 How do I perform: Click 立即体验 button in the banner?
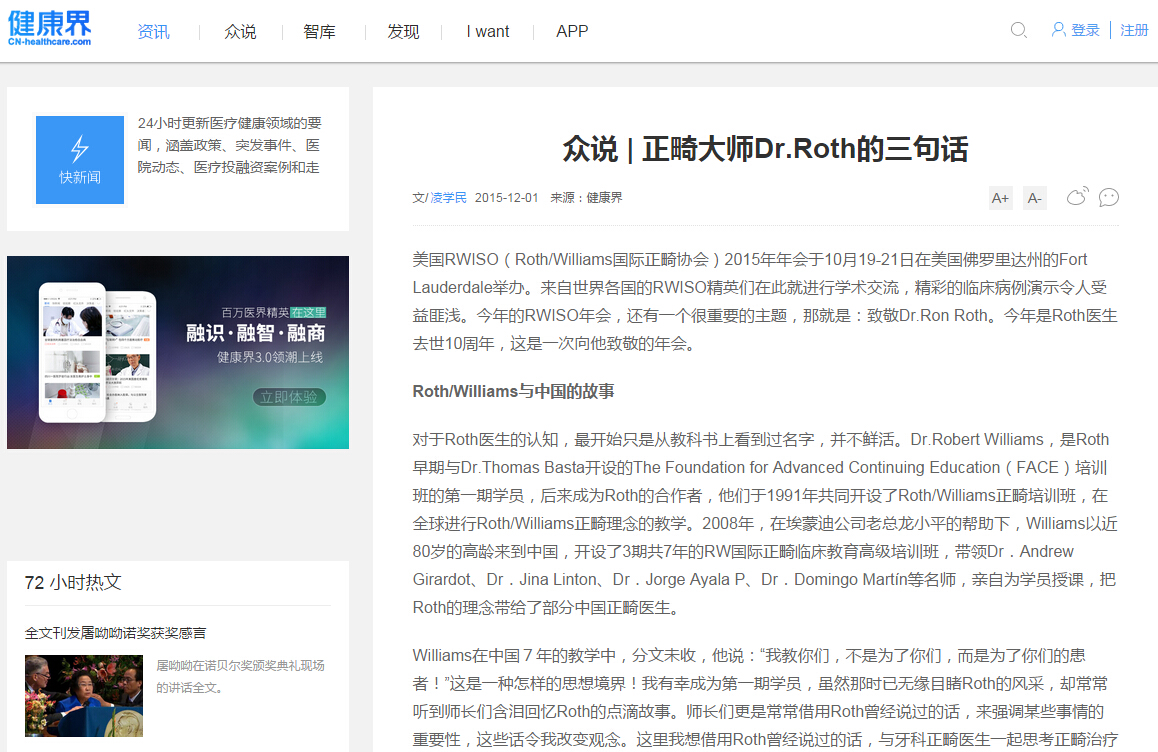click(290, 397)
